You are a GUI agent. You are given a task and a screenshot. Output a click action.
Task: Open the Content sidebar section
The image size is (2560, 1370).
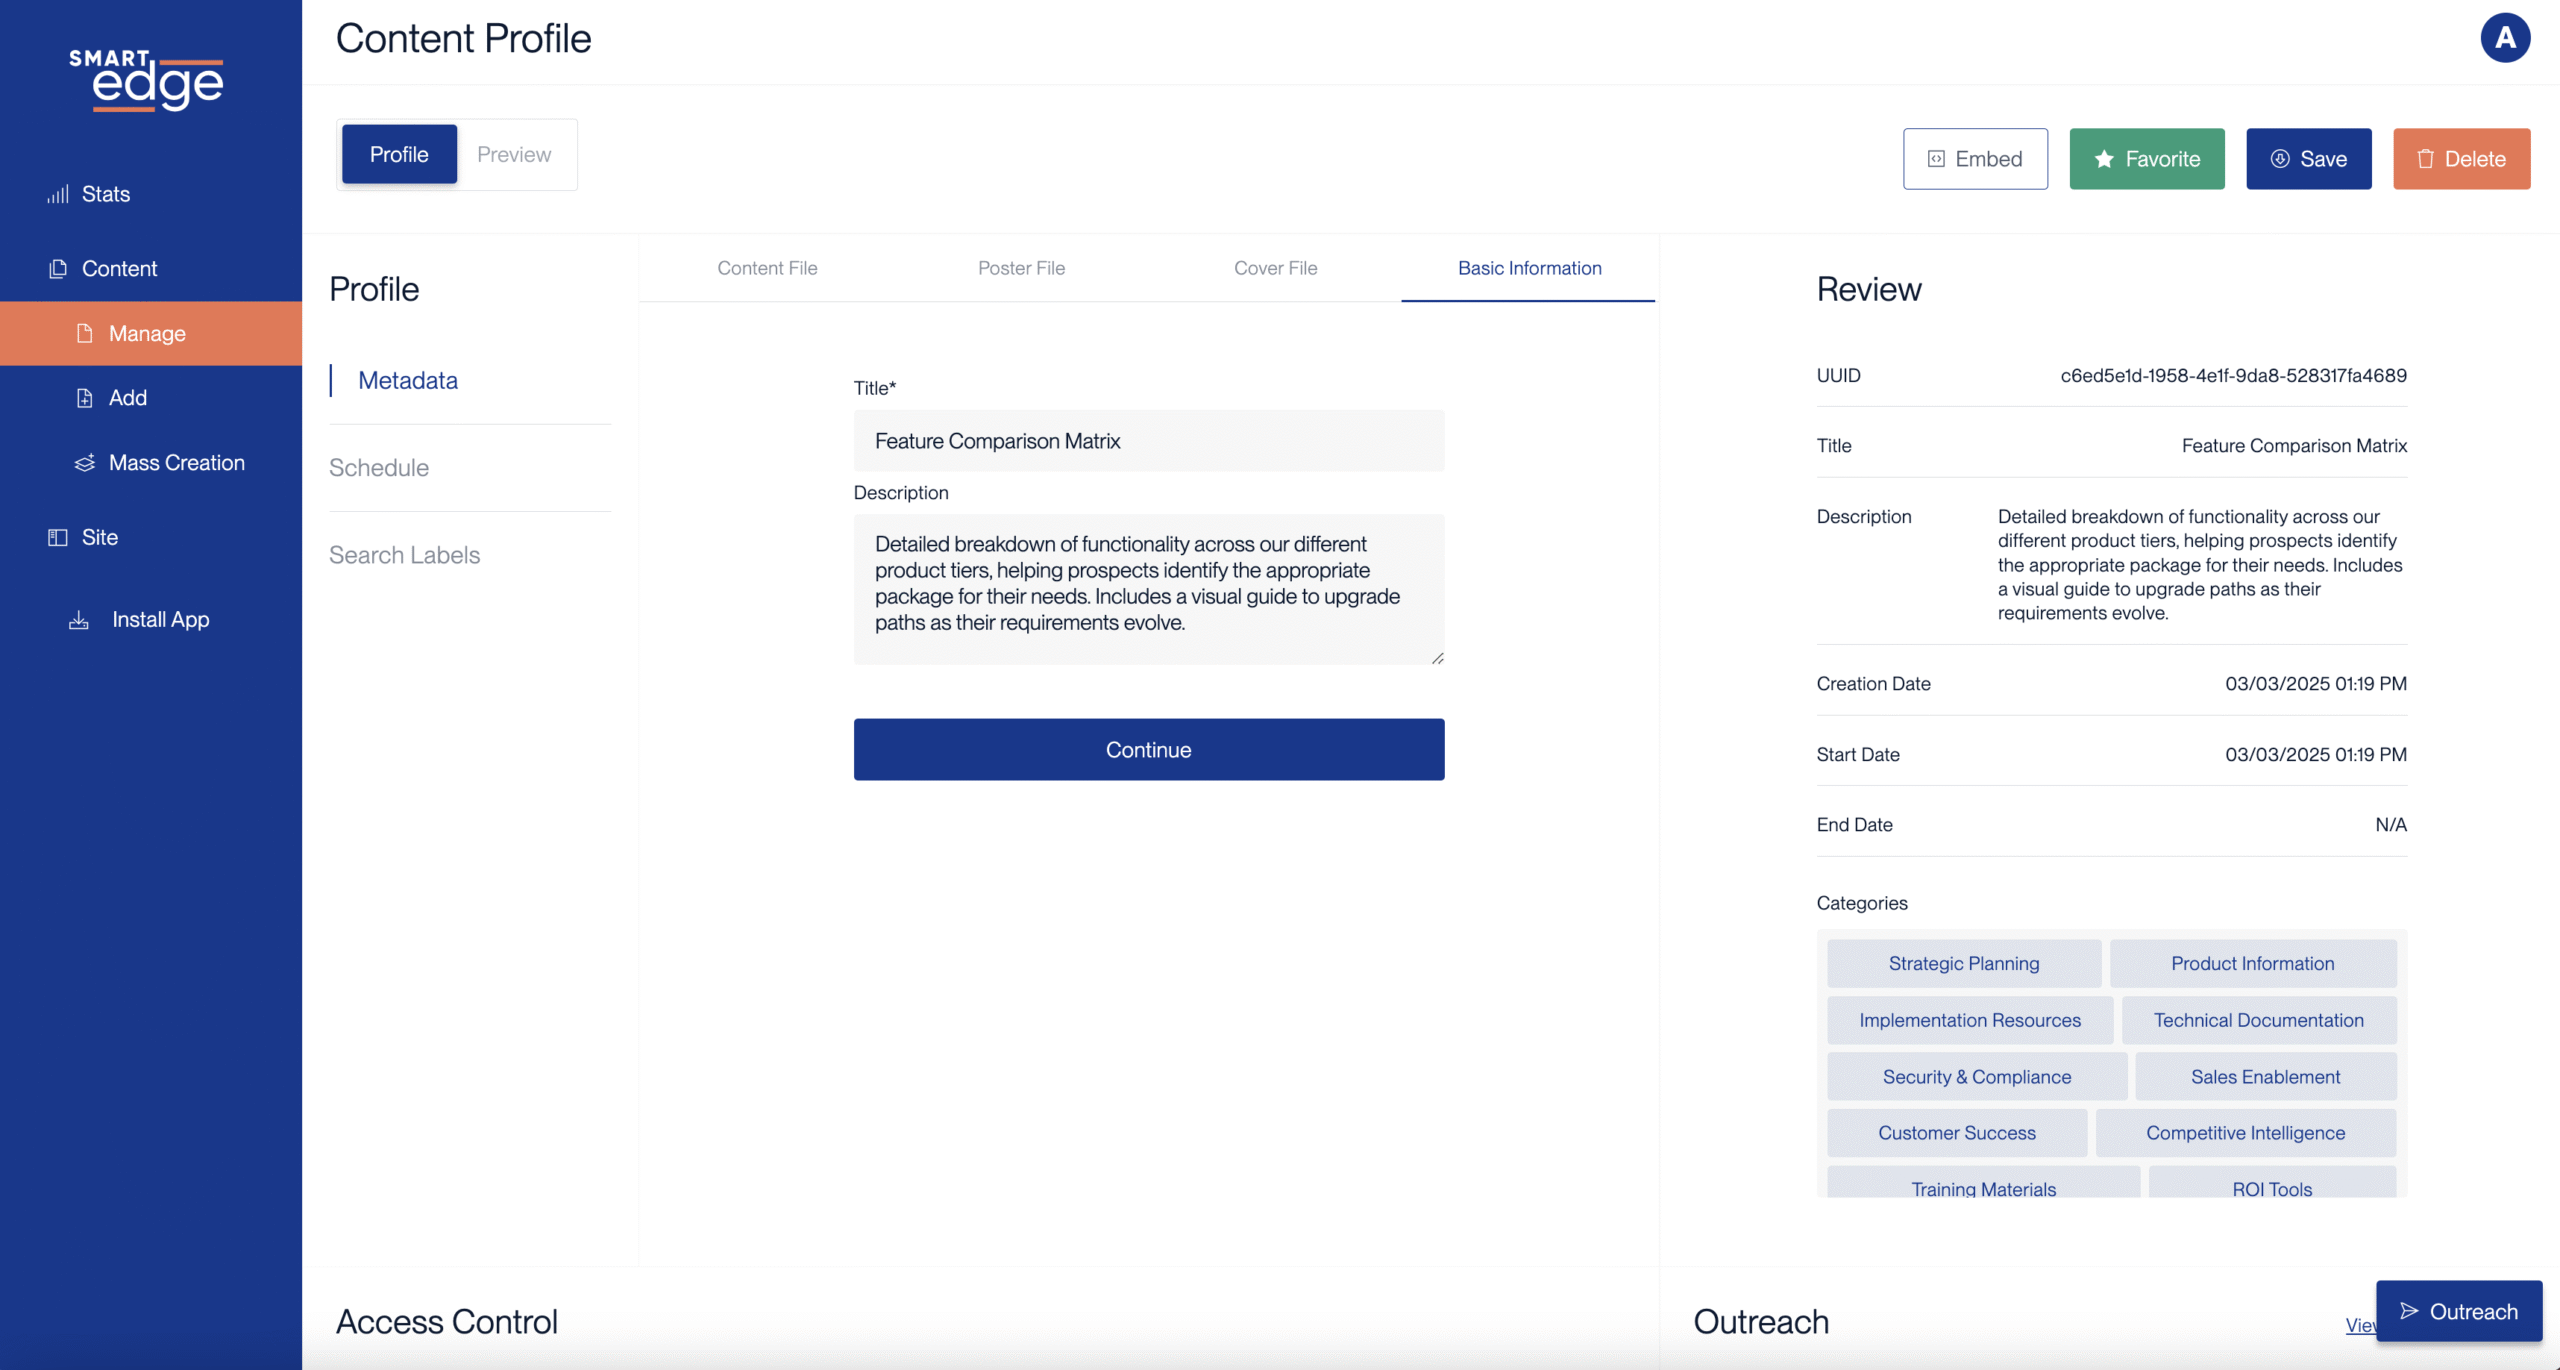tap(103, 268)
